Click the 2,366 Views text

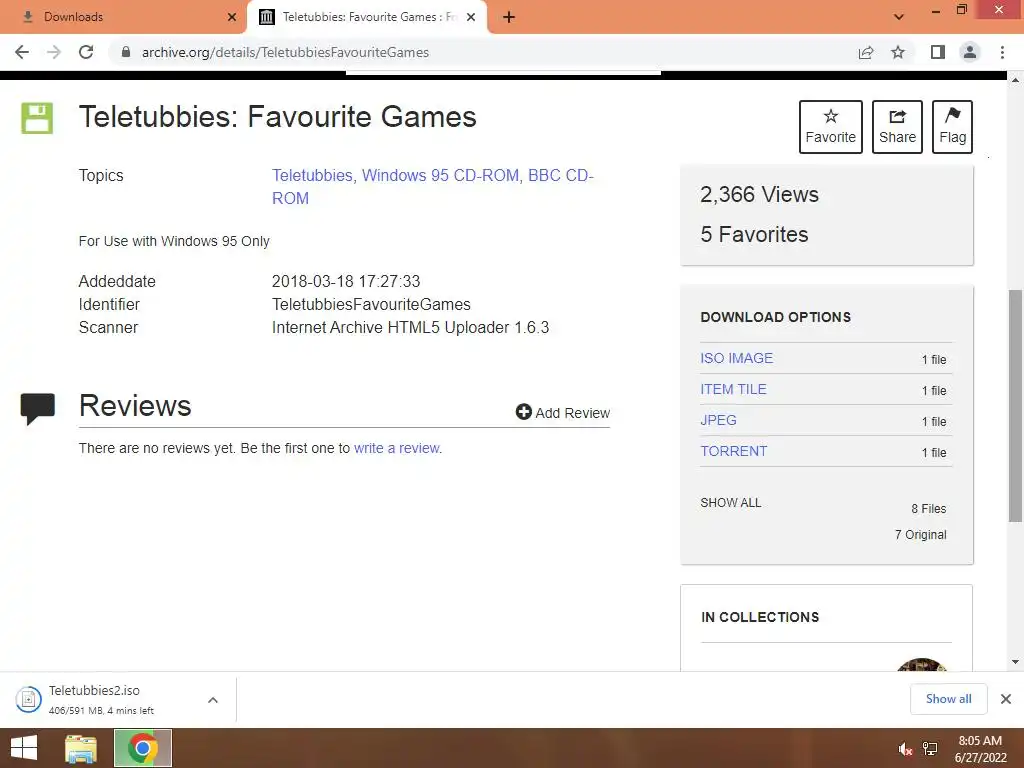tap(760, 195)
